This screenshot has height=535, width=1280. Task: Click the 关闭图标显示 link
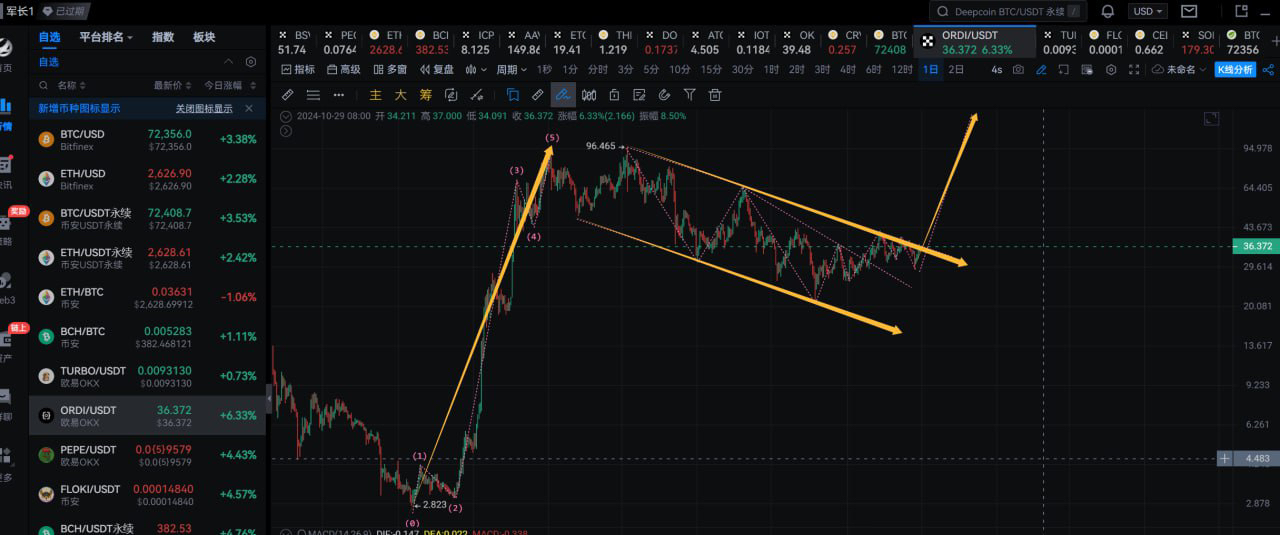coord(204,108)
